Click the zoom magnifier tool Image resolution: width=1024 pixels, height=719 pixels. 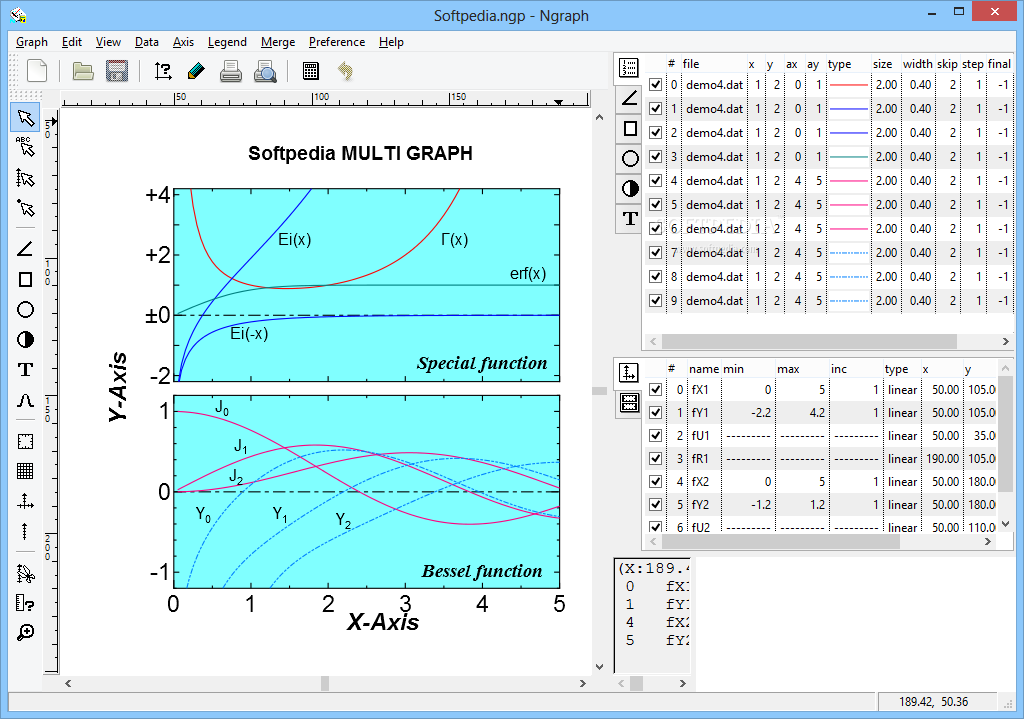click(25, 632)
